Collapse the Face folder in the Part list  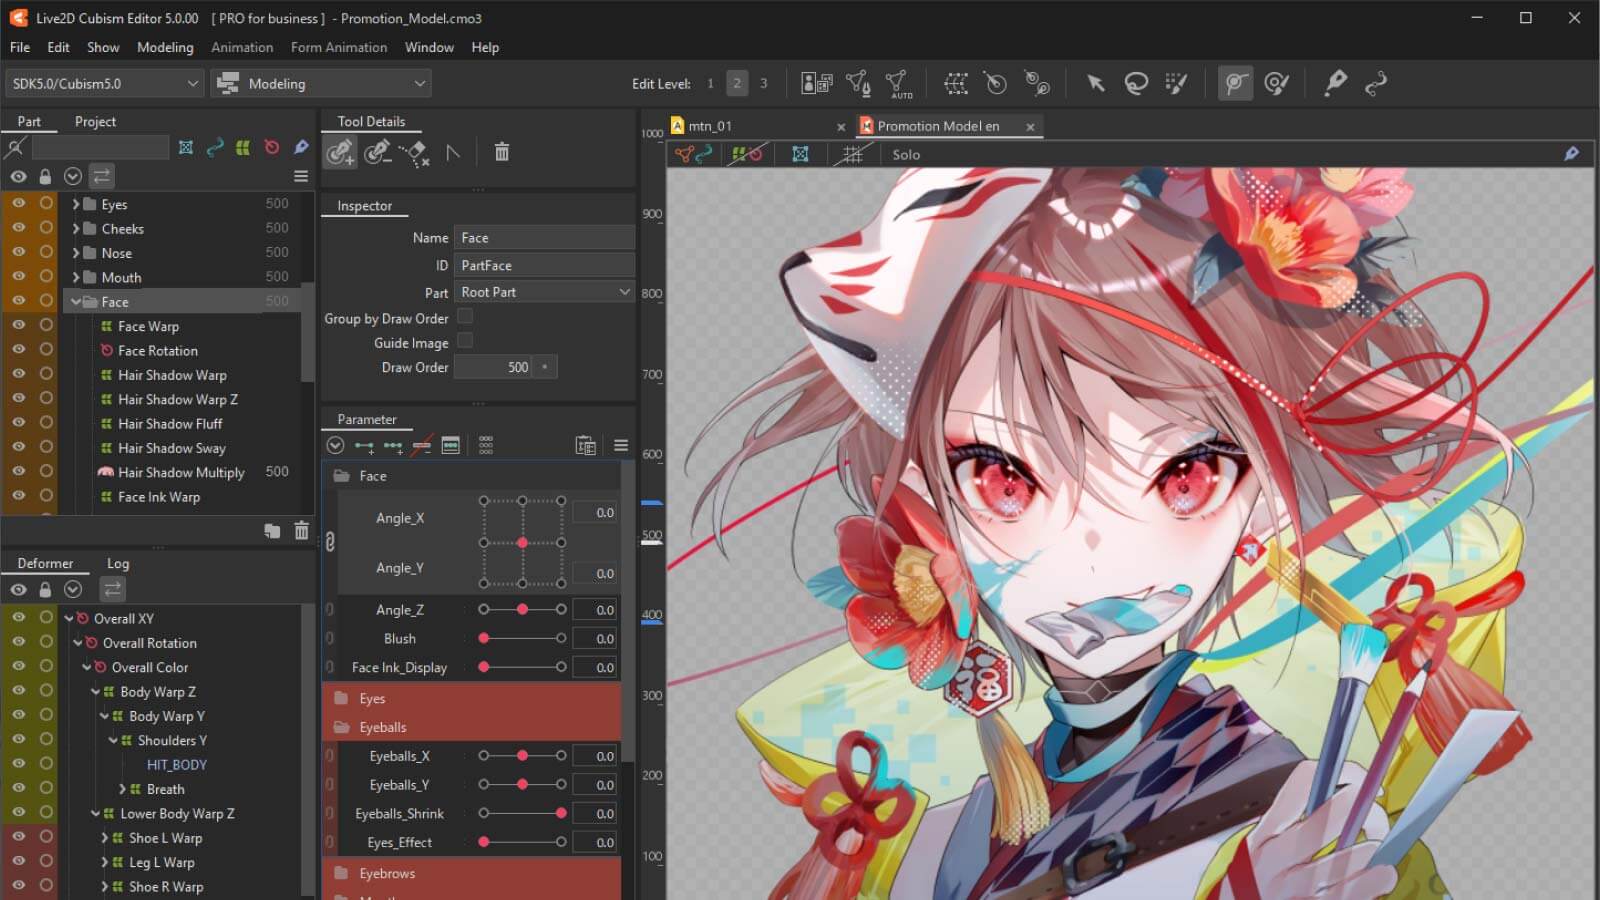[x=75, y=301]
